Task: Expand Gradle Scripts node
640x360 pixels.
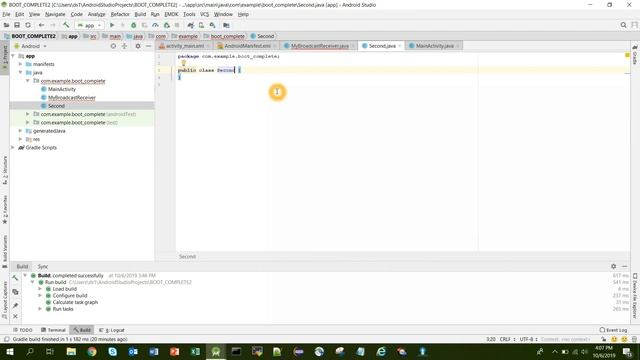Action: (13, 147)
